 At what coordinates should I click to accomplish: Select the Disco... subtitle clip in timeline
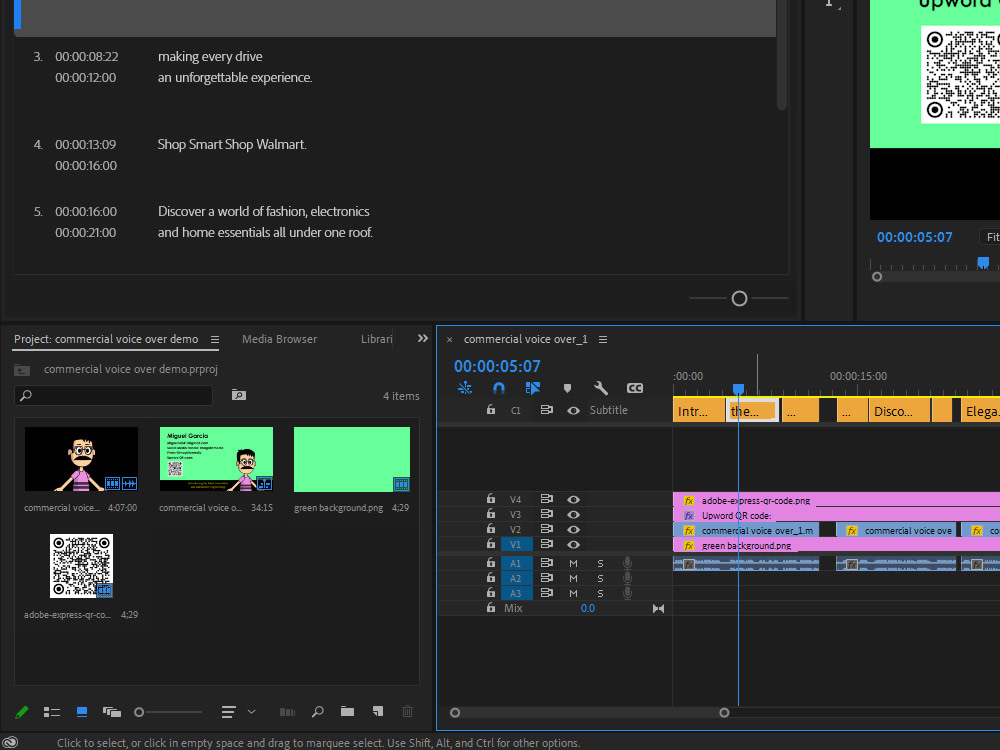pyautogui.click(x=899, y=411)
